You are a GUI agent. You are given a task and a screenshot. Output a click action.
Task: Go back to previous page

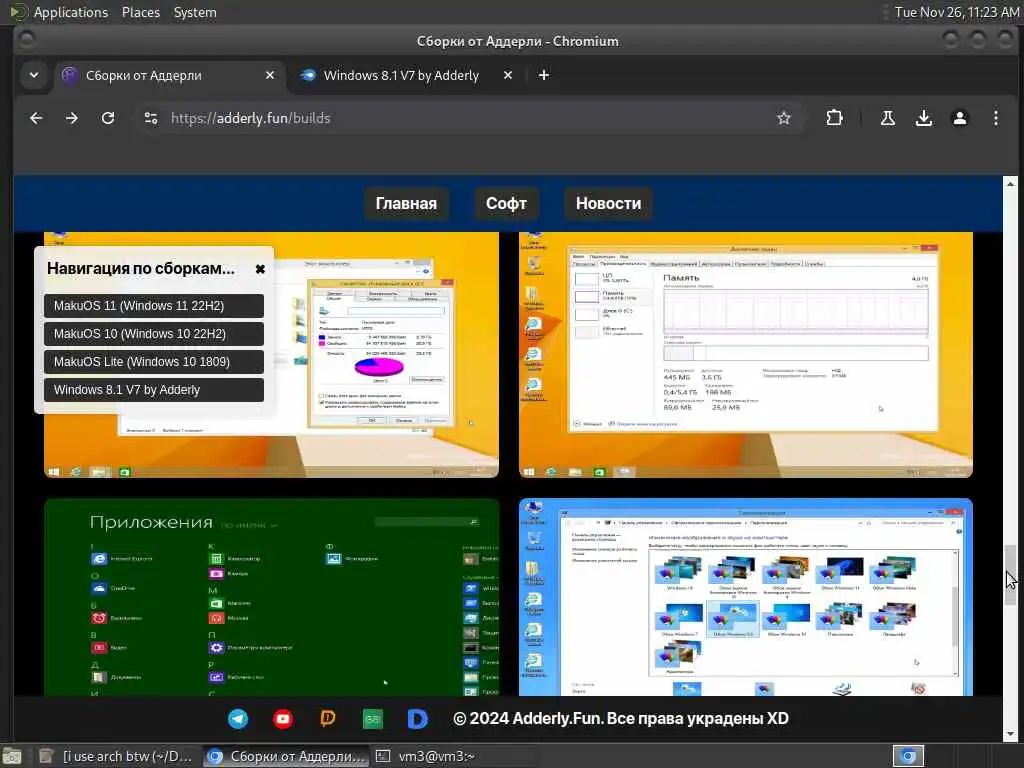tap(37, 118)
